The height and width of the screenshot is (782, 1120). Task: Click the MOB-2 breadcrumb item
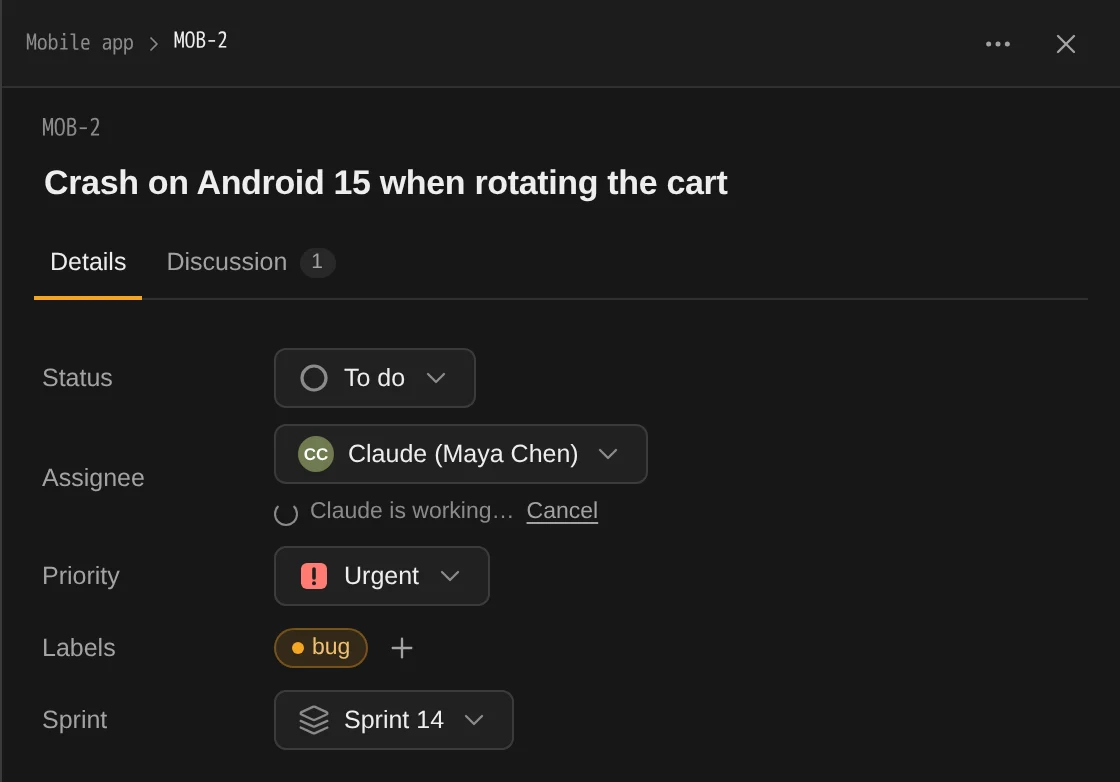coord(201,41)
